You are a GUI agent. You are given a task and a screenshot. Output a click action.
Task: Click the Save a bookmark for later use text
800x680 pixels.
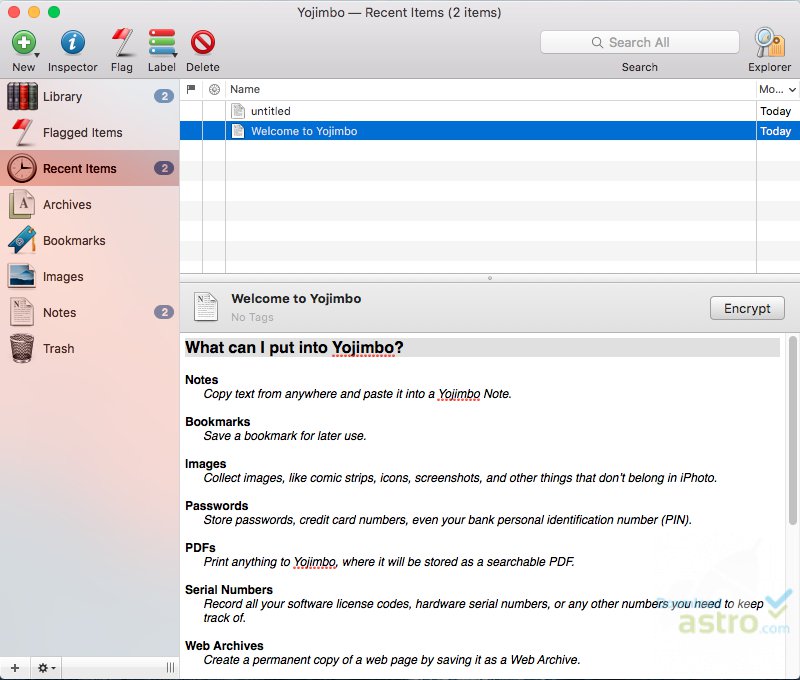coord(285,436)
